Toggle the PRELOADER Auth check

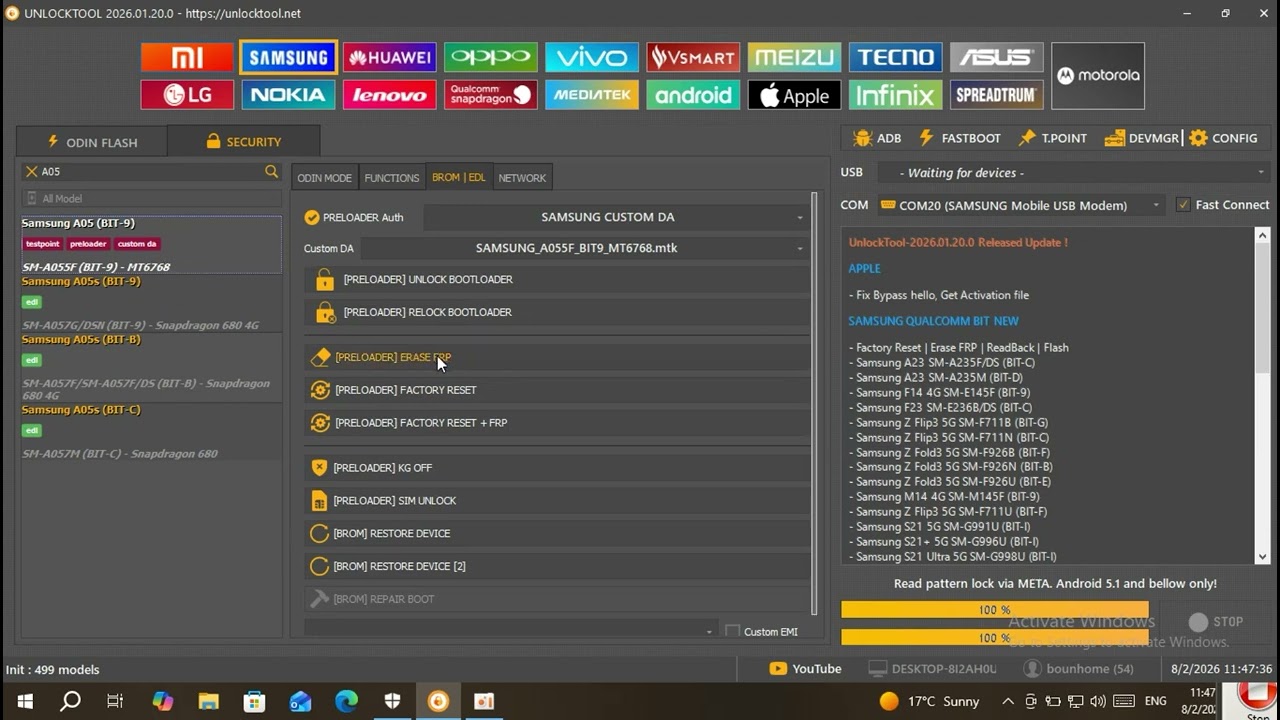pyautogui.click(x=312, y=217)
